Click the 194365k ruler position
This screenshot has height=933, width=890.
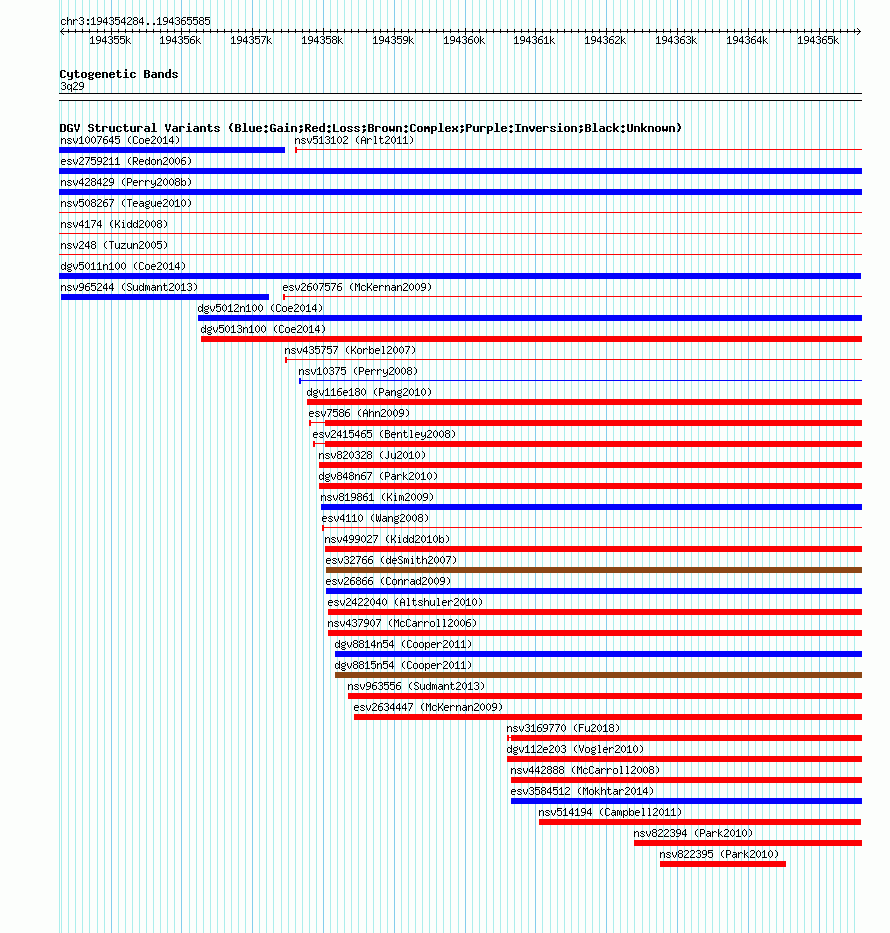coord(818,40)
